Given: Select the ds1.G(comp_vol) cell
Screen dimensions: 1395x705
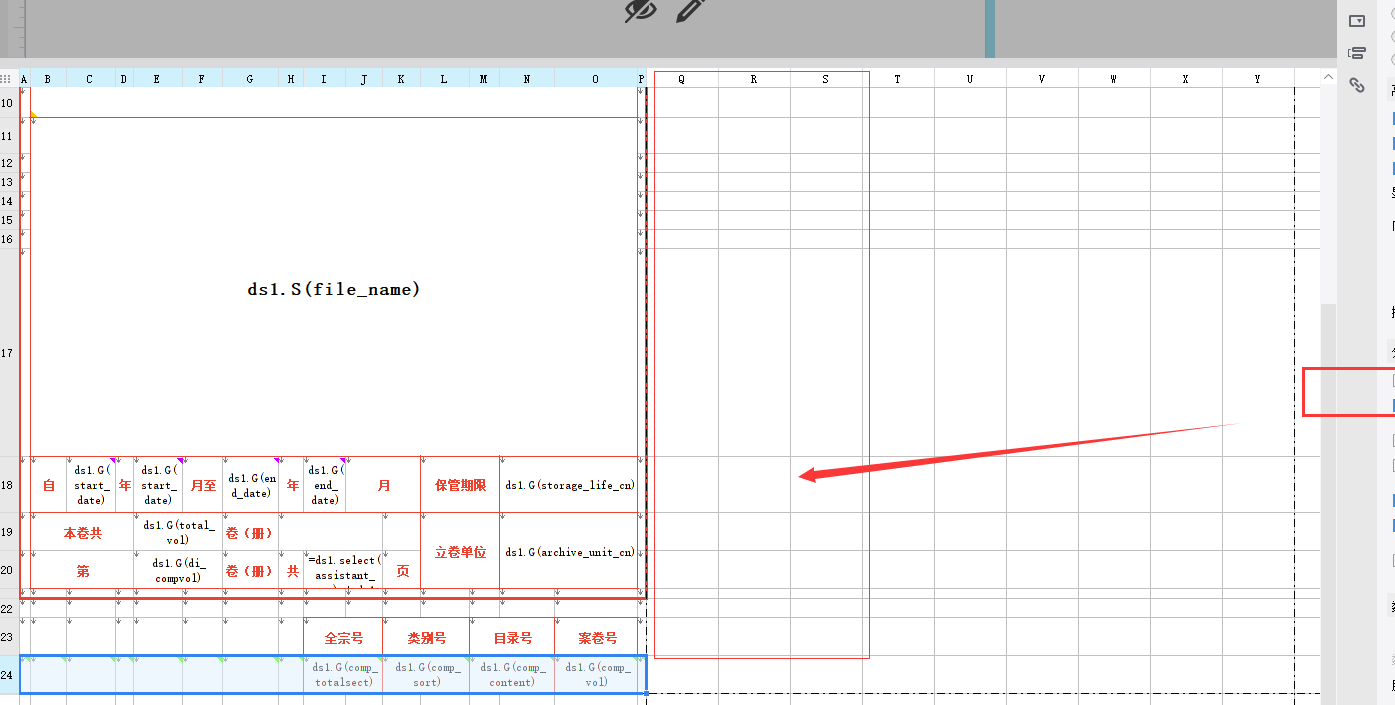Looking at the screenshot, I should pyautogui.click(x=597, y=675).
